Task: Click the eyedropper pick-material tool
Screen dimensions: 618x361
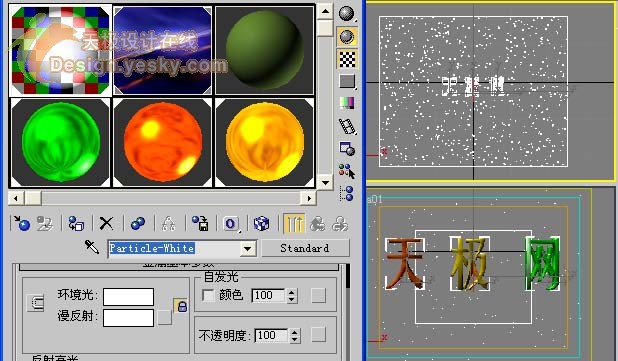Action: click(92, 247)
